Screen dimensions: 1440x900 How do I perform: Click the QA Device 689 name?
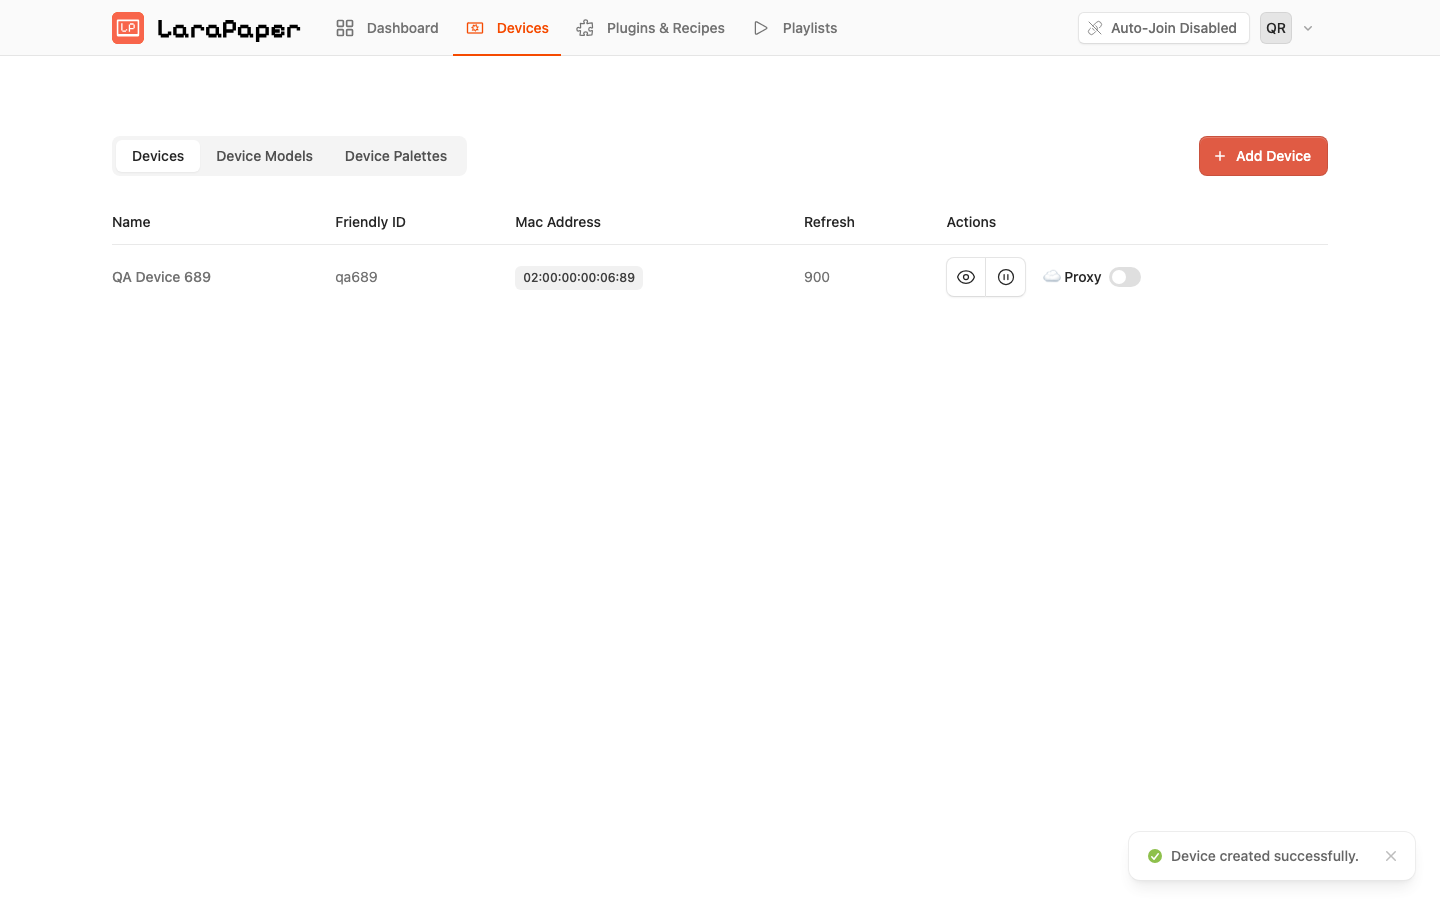161,277
